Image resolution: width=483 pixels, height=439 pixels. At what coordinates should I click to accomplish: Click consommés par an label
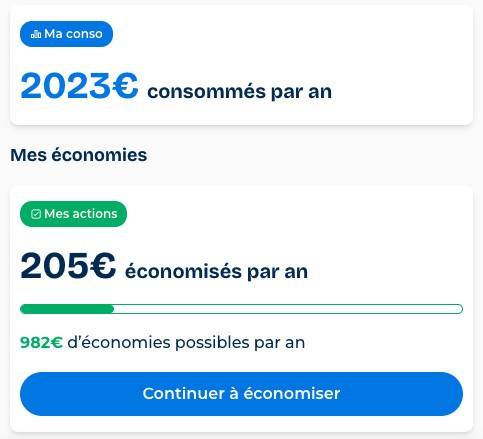tap(240, 92)
